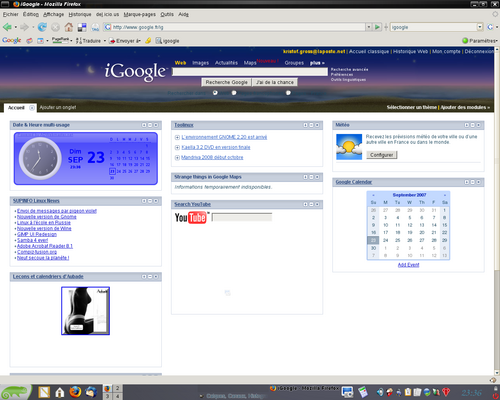Close the Accueil tab with its x icon
This screenshot has width=500, height=400.
[32, 108]
